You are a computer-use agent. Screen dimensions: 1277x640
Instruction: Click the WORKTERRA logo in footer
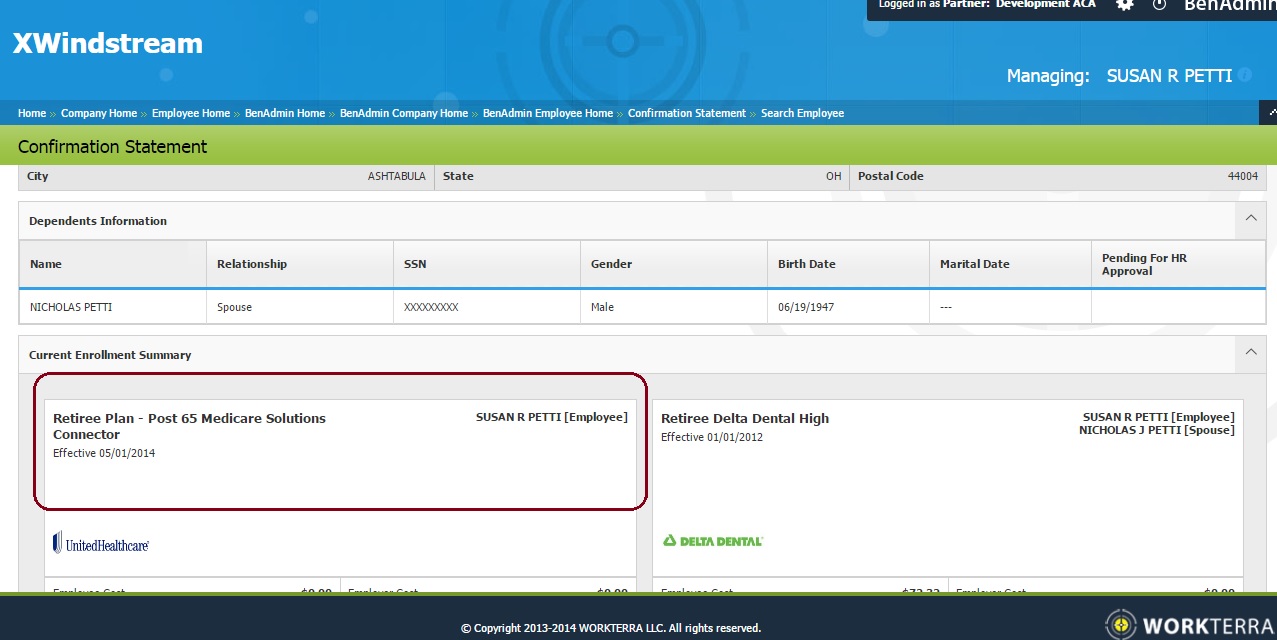[x=1189, y=626]
